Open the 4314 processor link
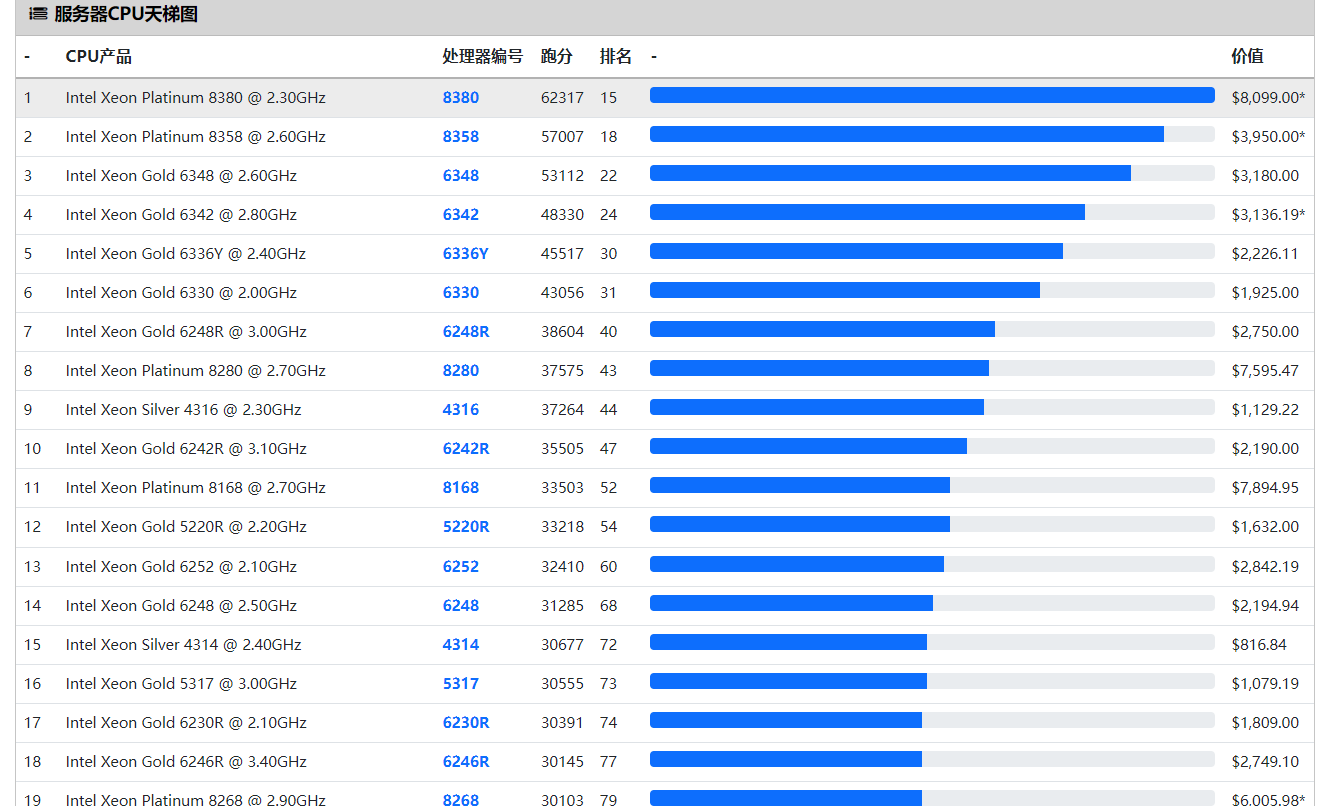The width and height of the screenshot is (1331, 806). click(x=461, y=645)
